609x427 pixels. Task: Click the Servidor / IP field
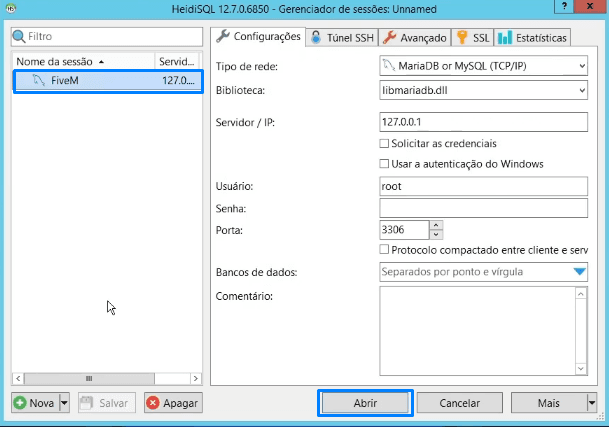coord(483,122)
